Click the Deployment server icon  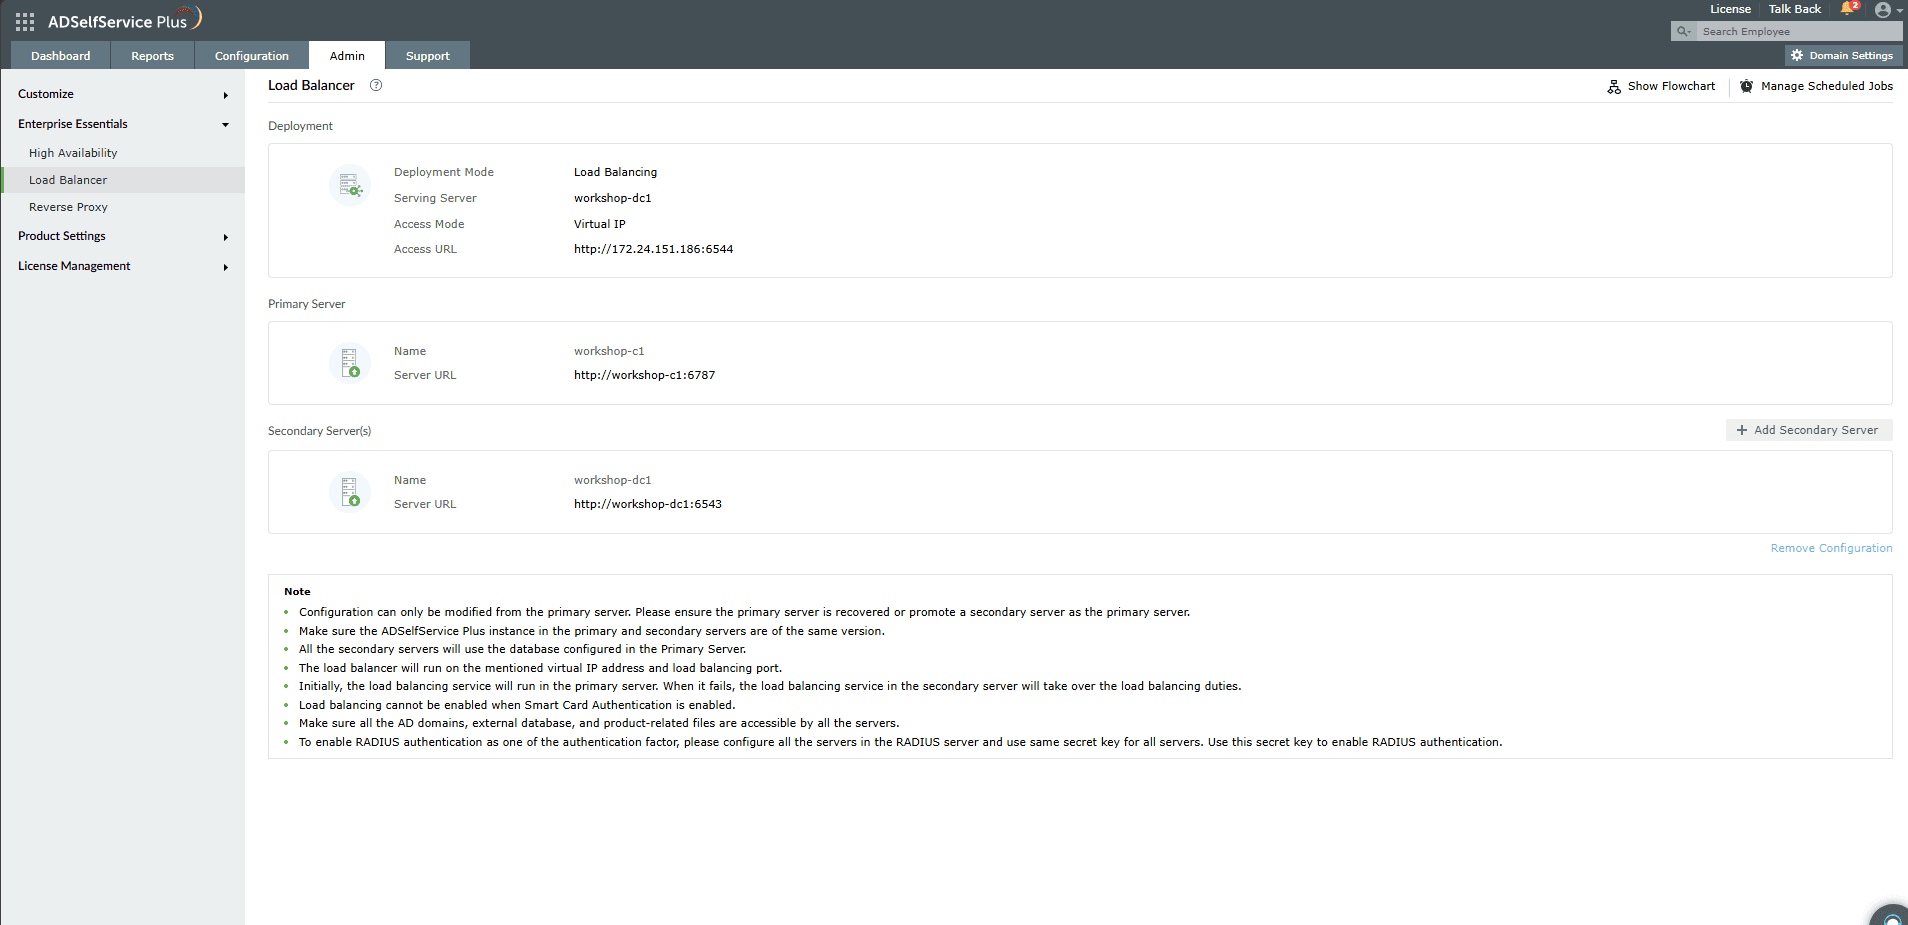pos(350,185)
